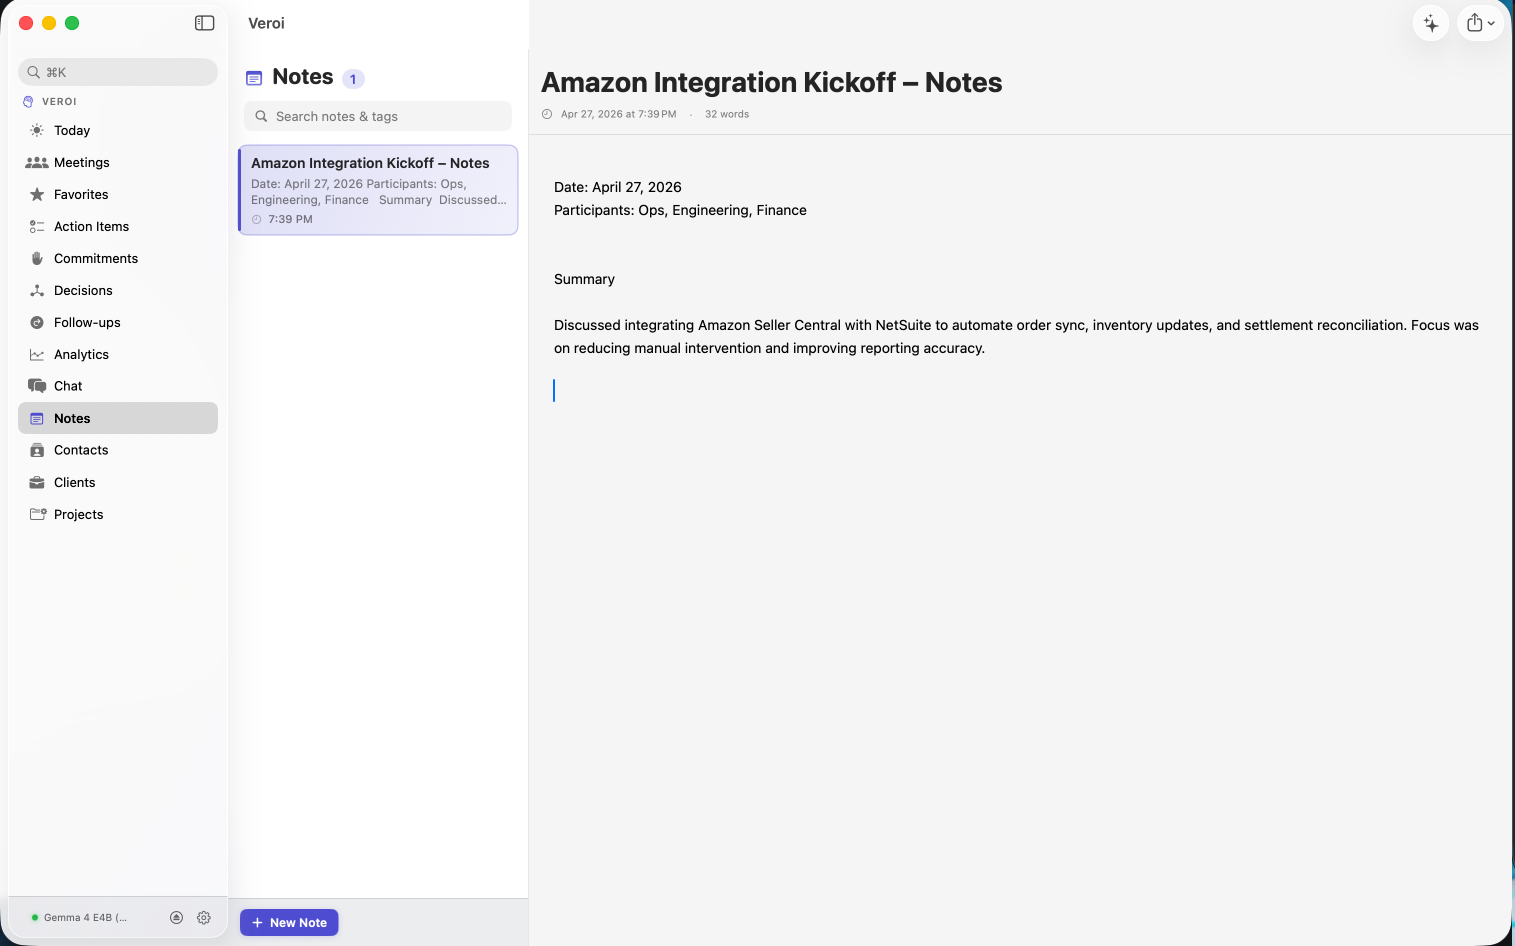Toggle the sidebar visibility icon
The width and height of the screenshot is (1515, 946).
[x=204, y=23]
